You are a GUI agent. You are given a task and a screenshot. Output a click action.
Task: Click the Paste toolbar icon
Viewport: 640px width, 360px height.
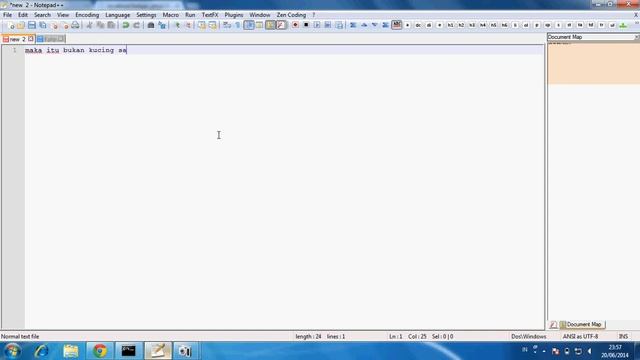point(111,25)
